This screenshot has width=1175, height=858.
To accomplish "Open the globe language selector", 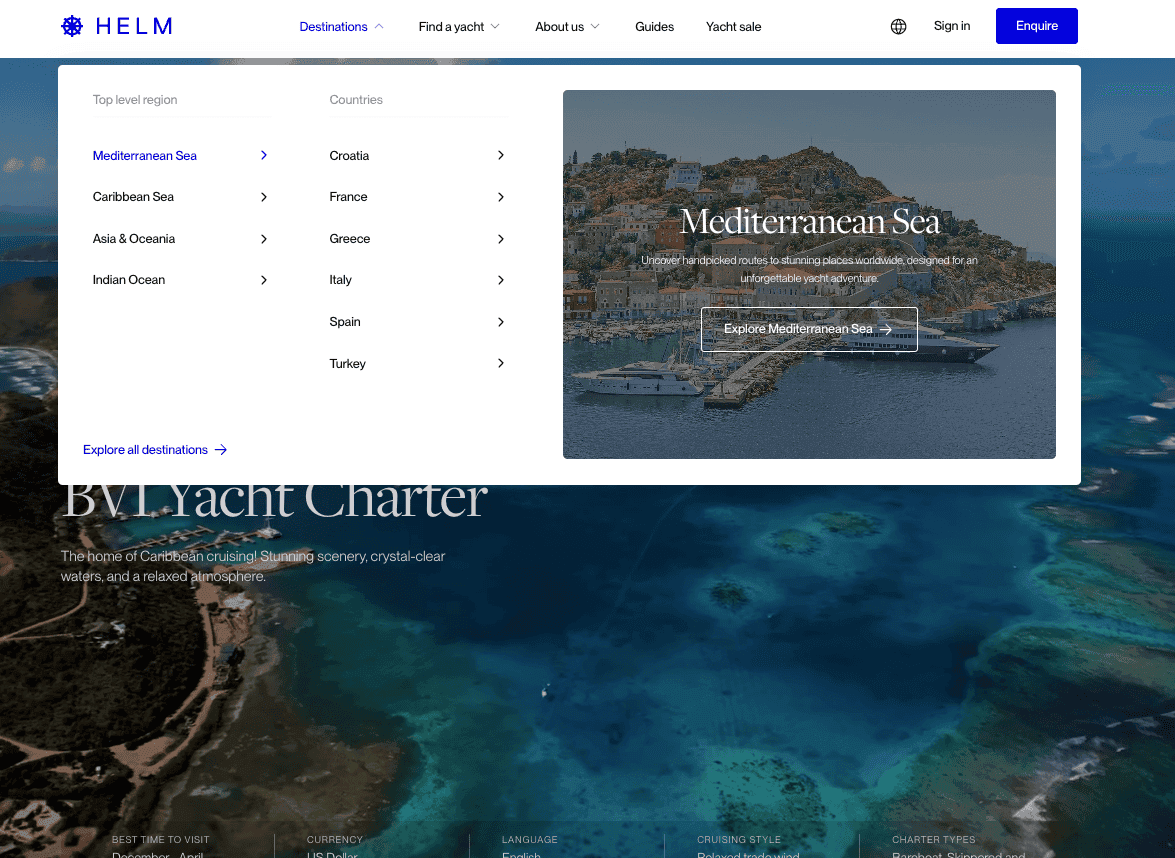I will coord(898,27).
